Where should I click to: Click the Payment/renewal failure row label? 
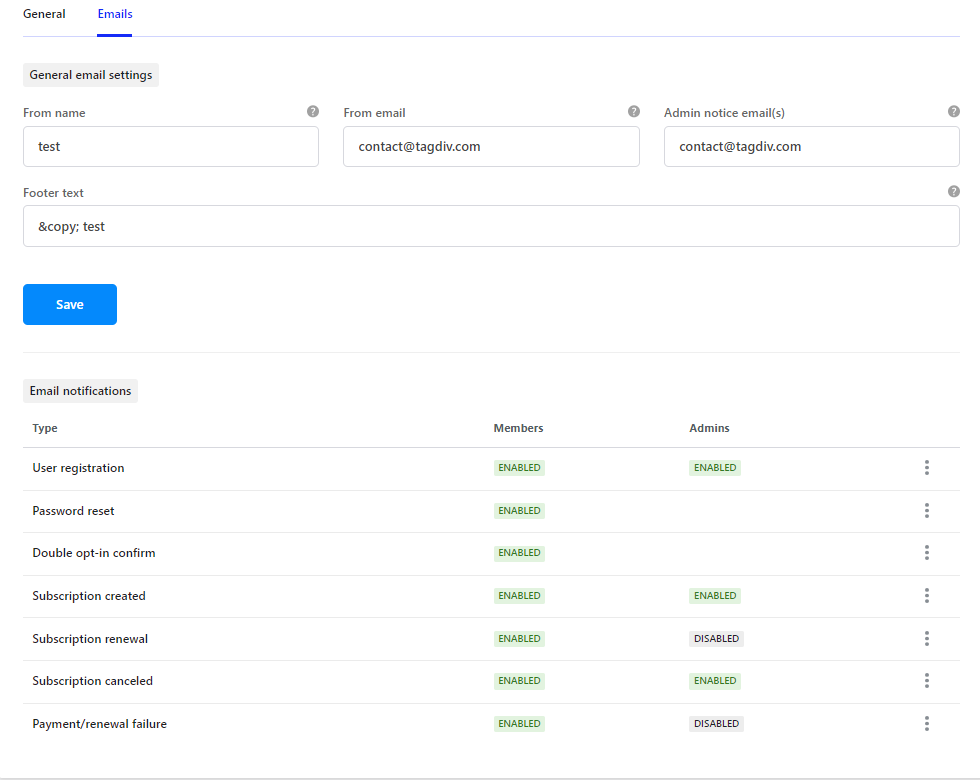tap(99, 724)
